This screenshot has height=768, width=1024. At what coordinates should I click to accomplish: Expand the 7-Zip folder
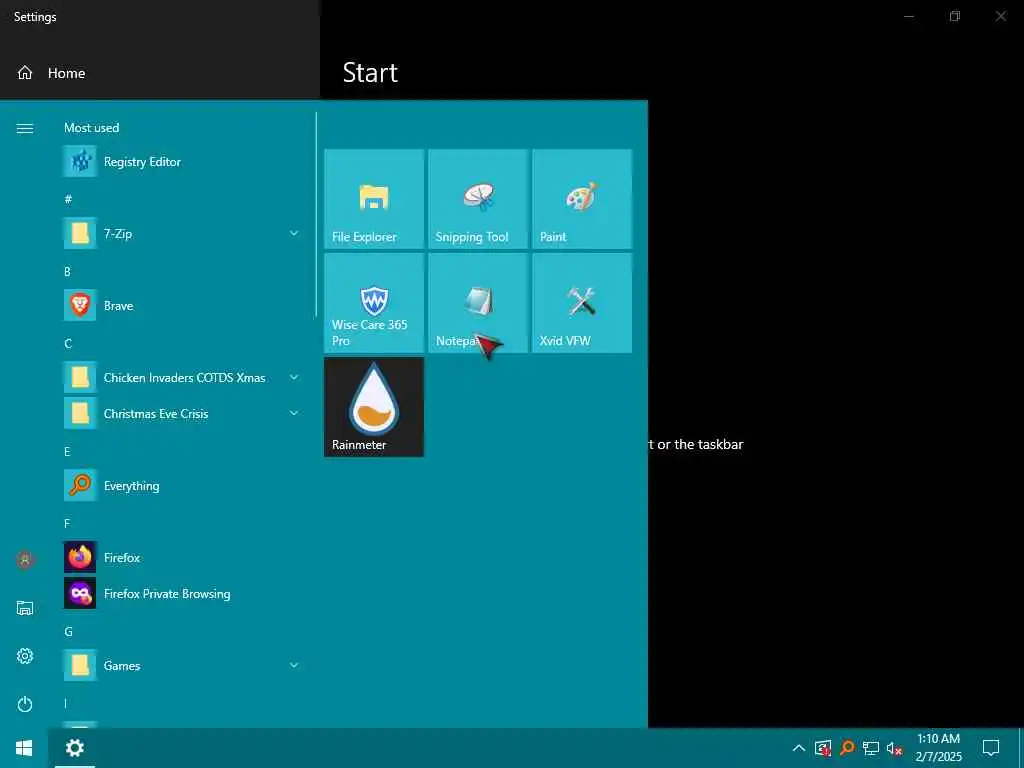click(181, 233)
